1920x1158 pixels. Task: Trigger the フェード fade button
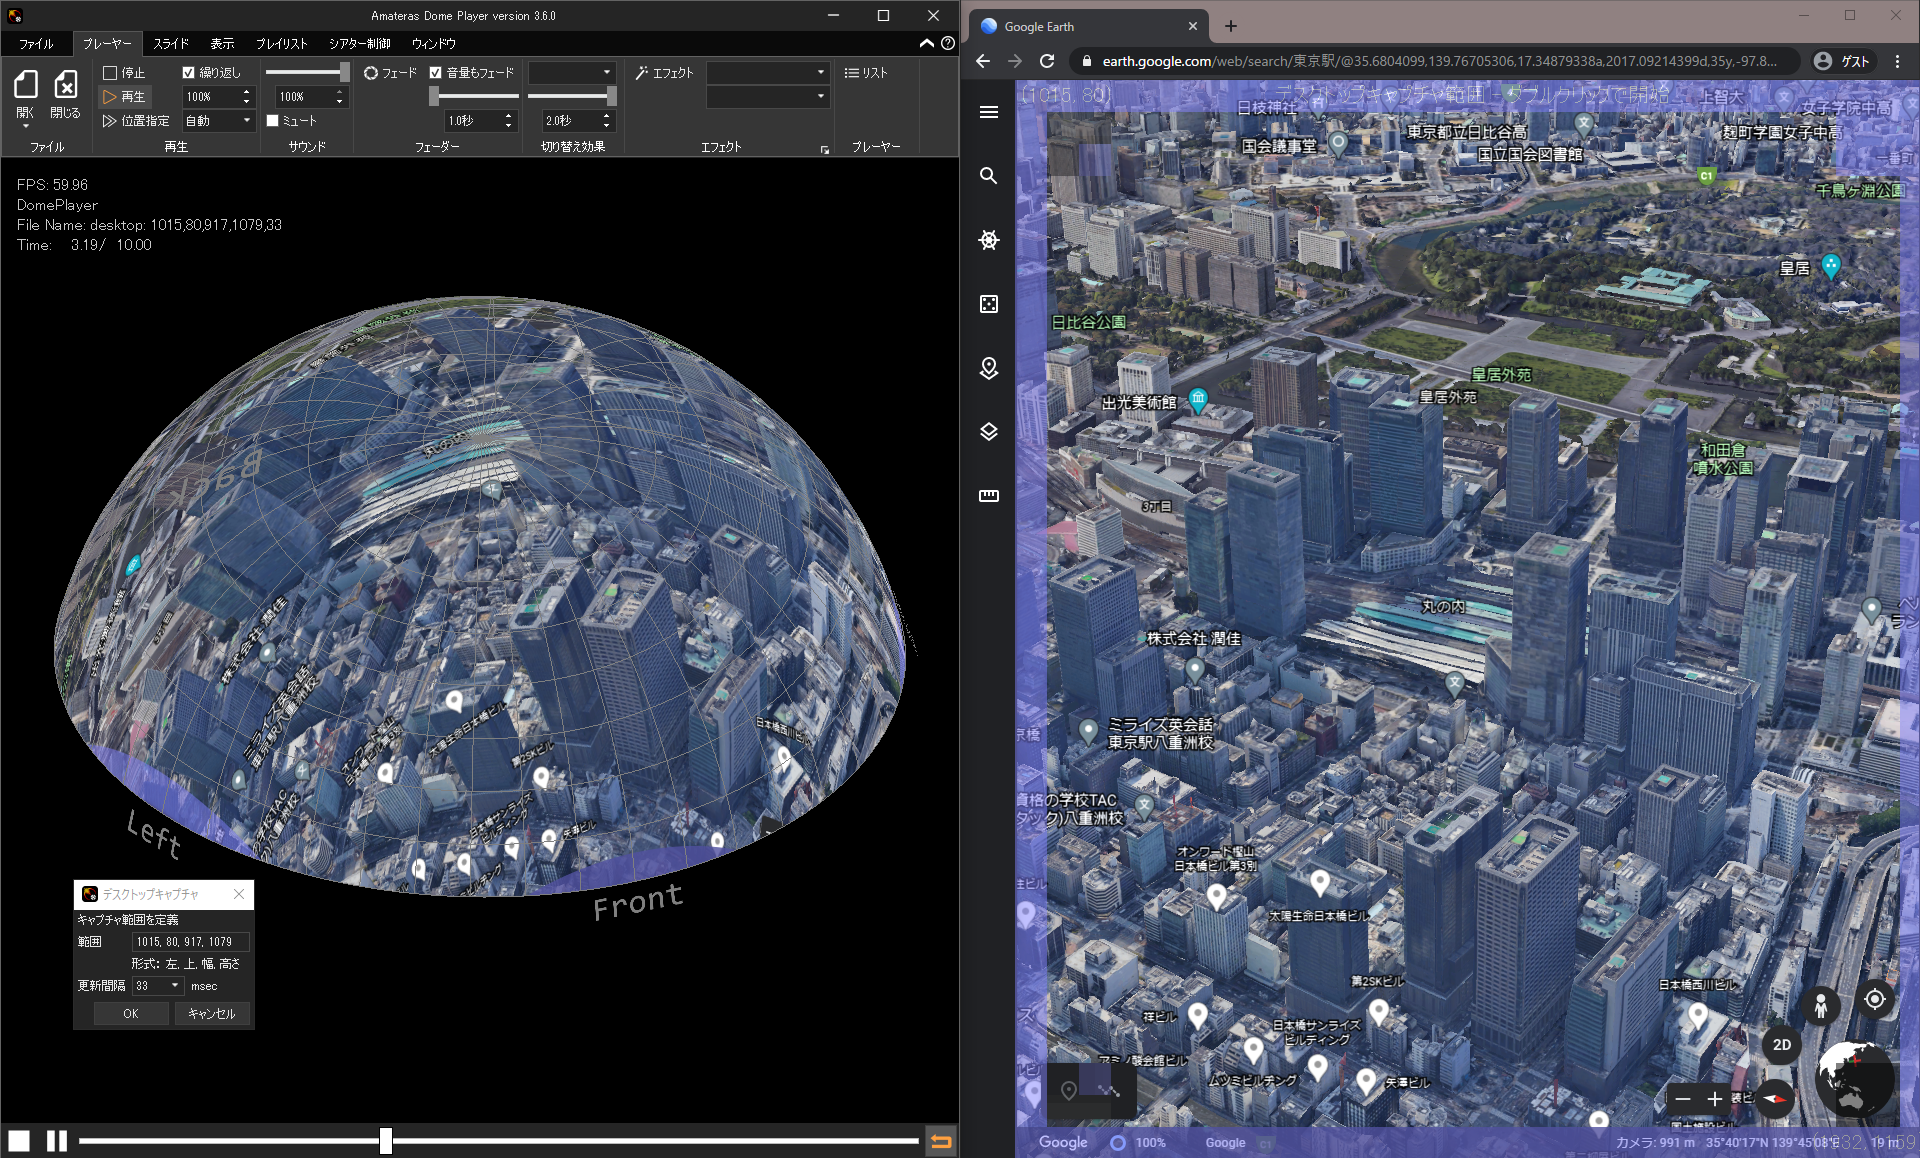pyautogui.click(x=390, y=73)
